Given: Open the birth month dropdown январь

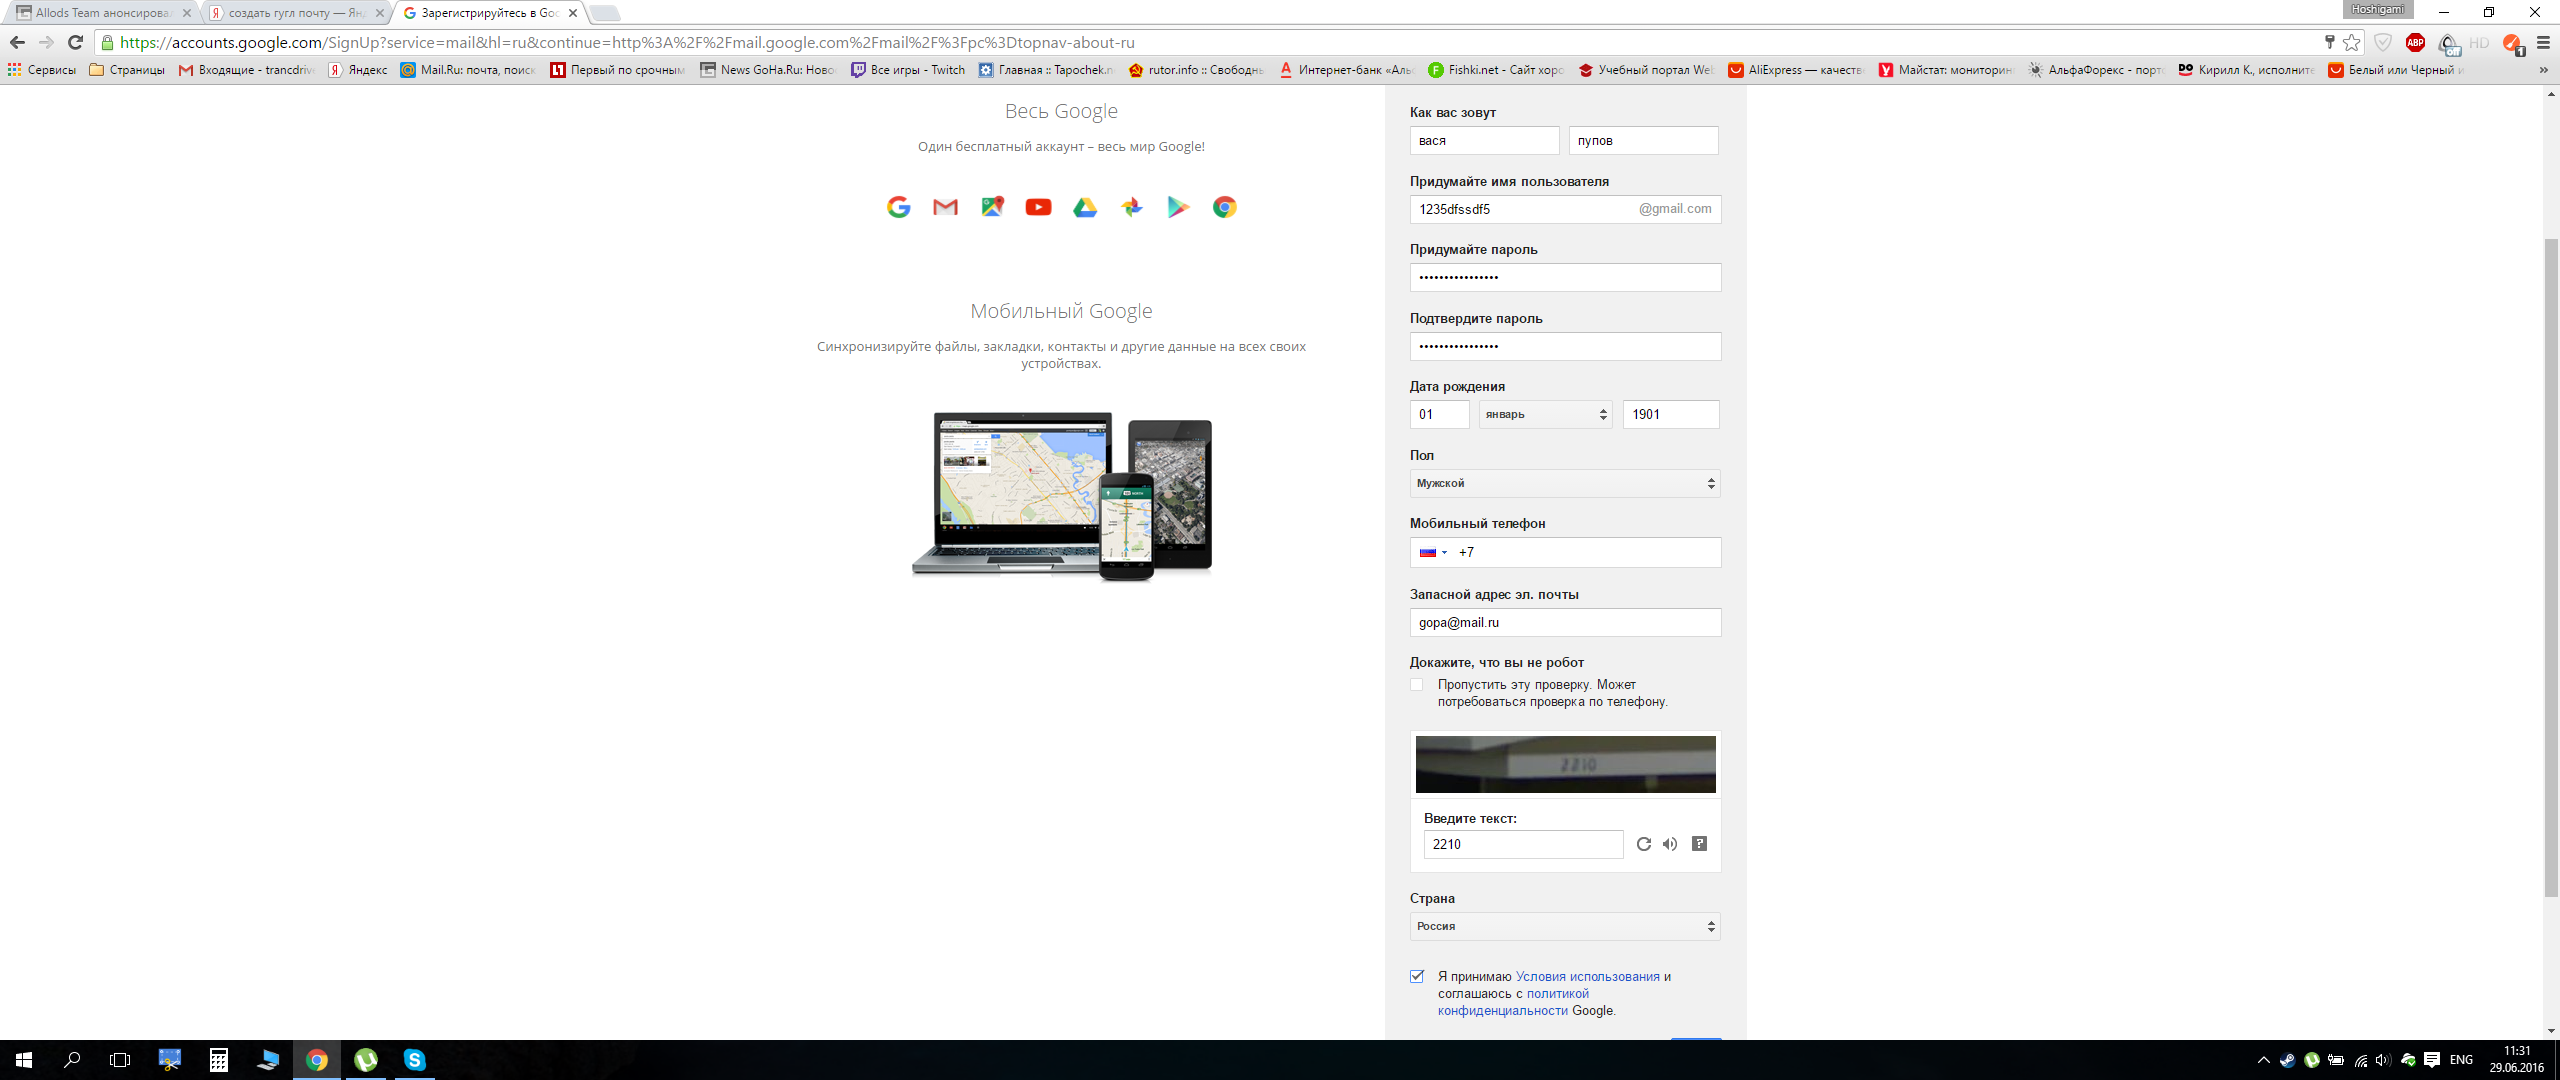Looking at the screenshot, I should click(1545, 414).
